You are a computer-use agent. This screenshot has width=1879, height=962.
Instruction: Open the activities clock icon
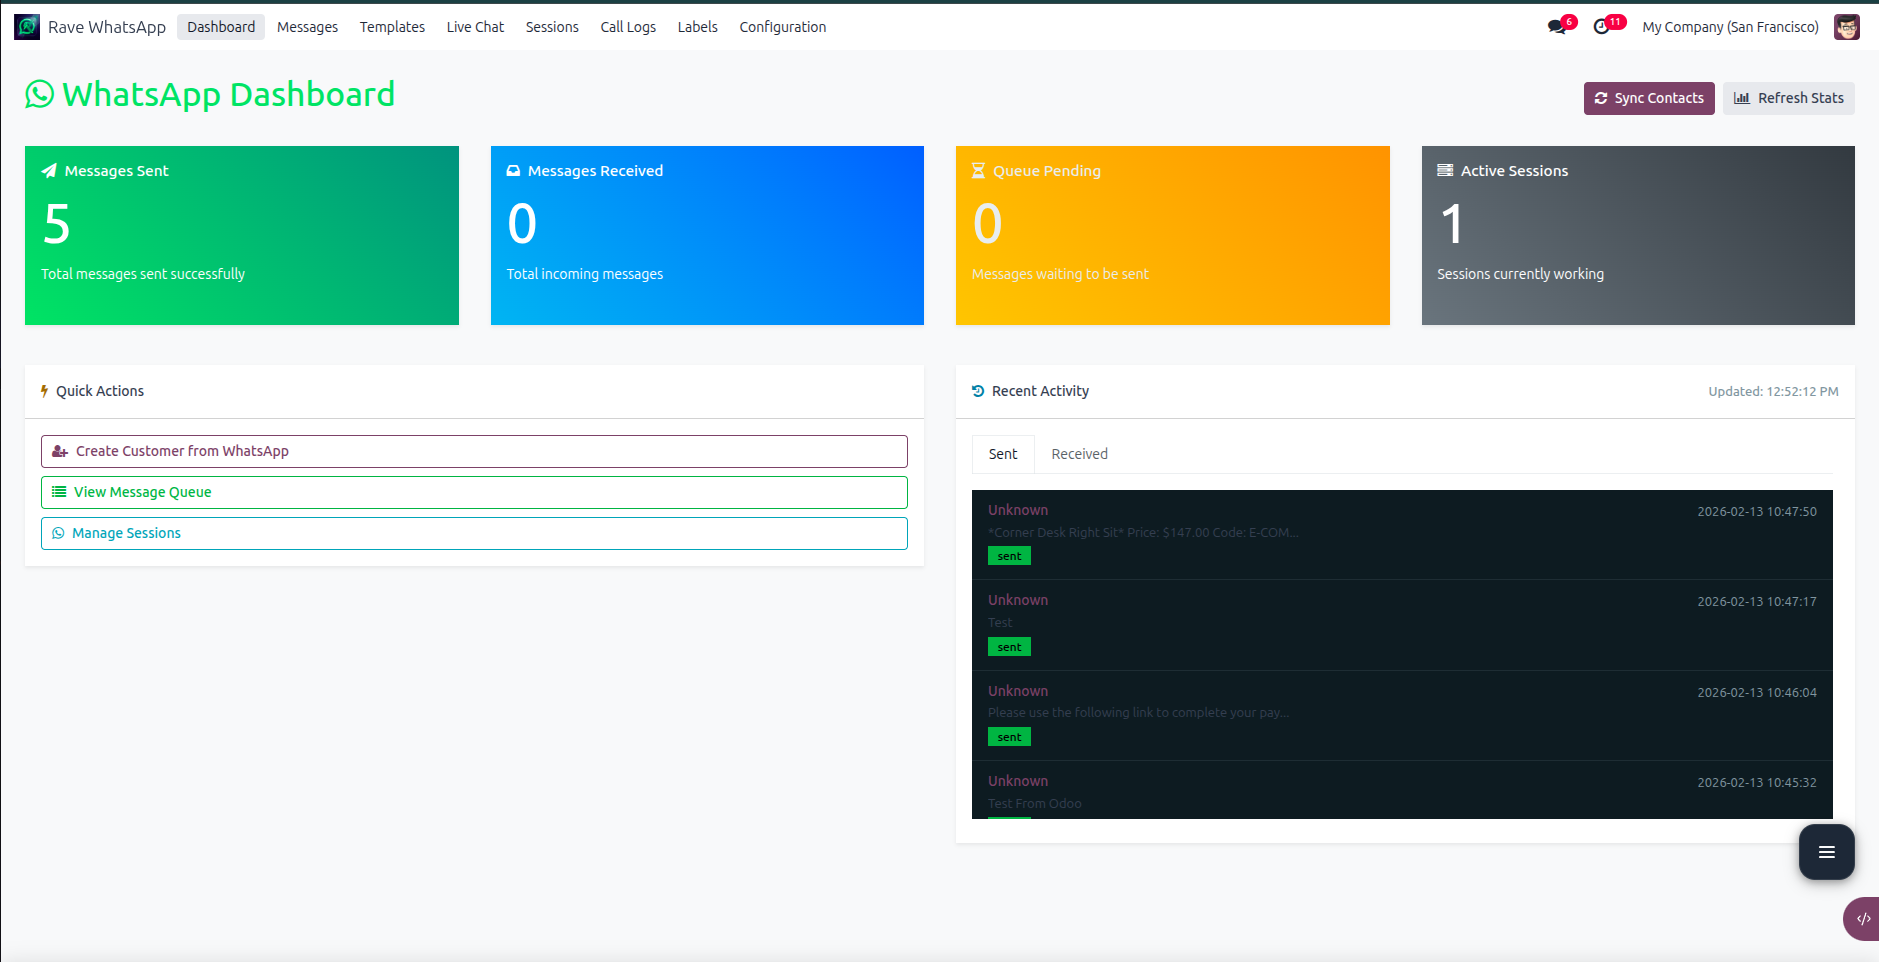pyautogui.click(x=1605, y=27)
